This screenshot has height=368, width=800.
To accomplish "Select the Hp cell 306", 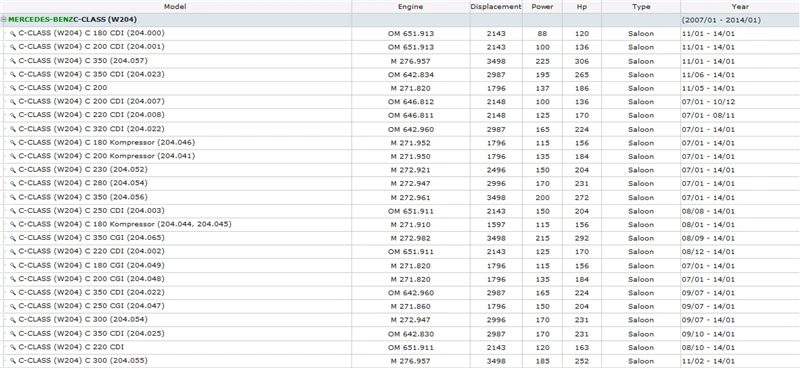I will (582, 61).
